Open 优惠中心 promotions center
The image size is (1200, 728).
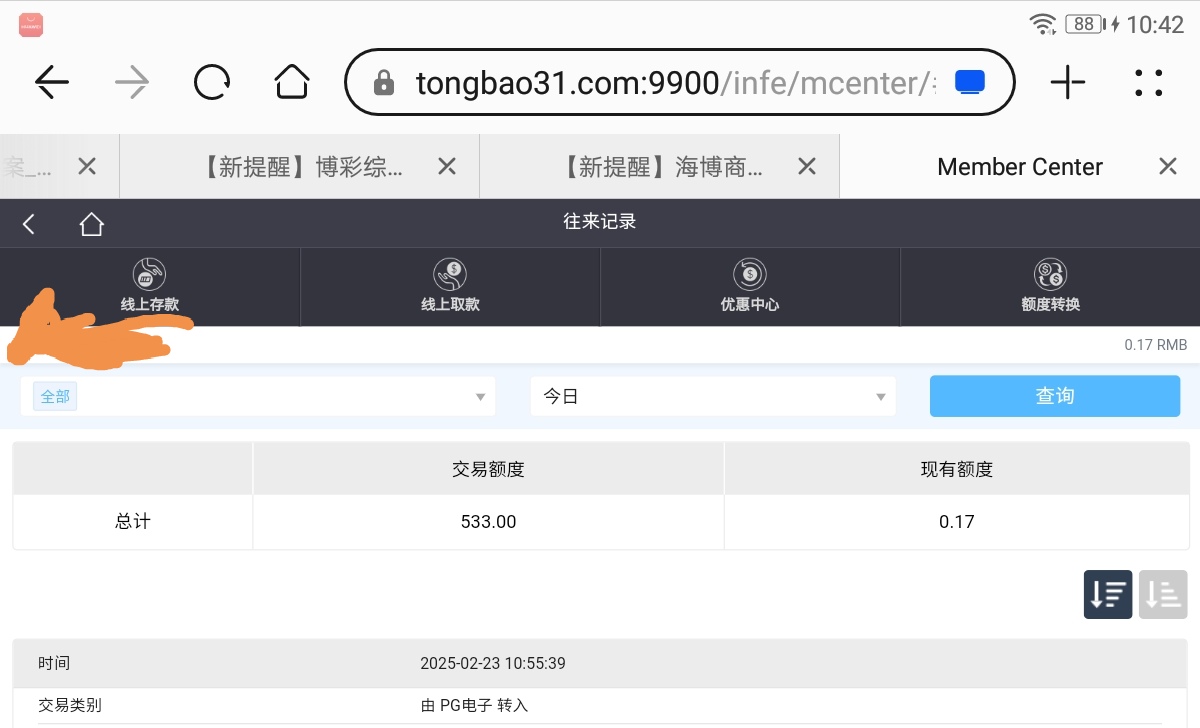[750, 287]
